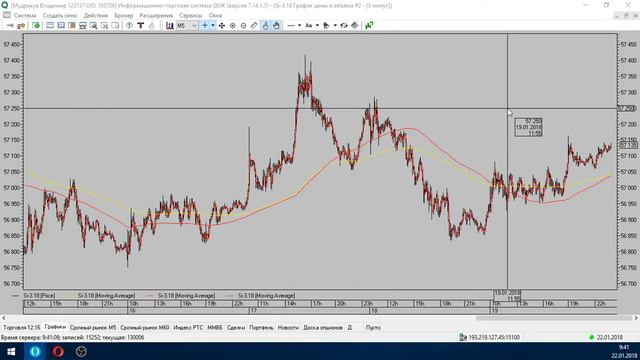Screen dimensions: 640x360
Task: Click the shapes drawing tool icon
Action: click(x=326, y=25)
